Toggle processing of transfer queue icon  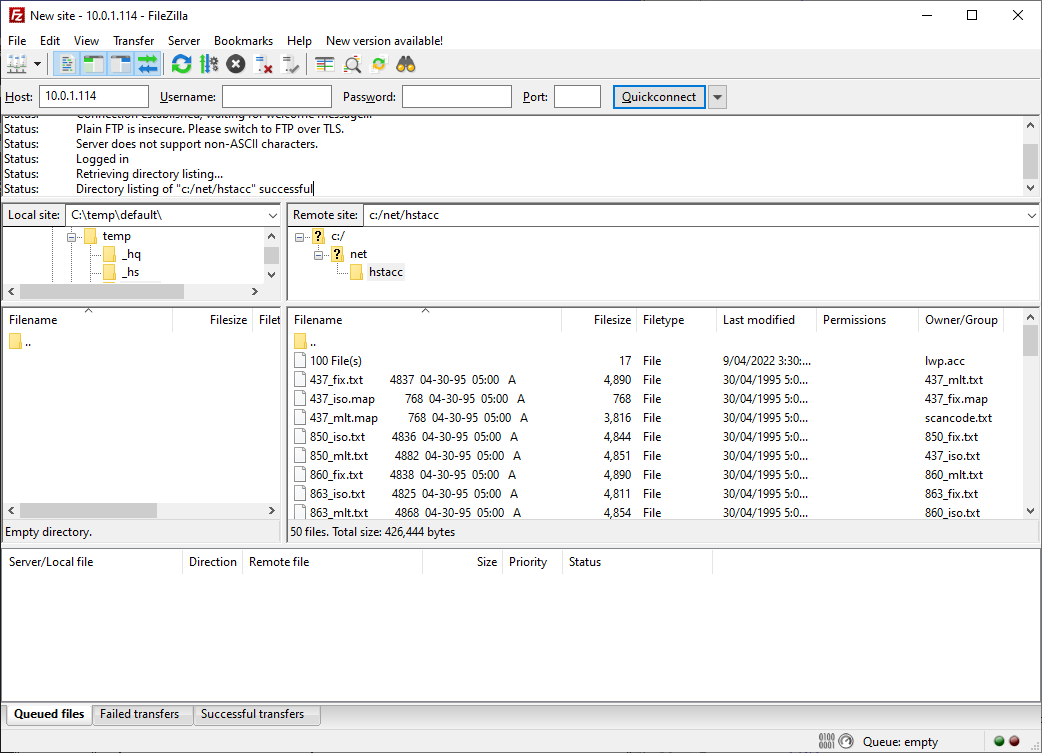click(x=209, y=64)
